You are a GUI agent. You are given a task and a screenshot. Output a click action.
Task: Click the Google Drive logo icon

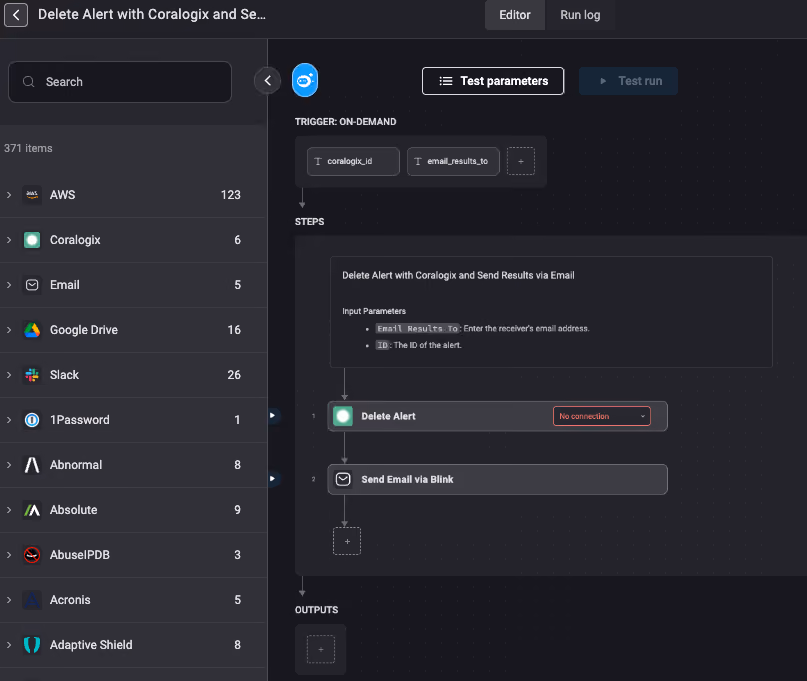[x=32, y=330]
